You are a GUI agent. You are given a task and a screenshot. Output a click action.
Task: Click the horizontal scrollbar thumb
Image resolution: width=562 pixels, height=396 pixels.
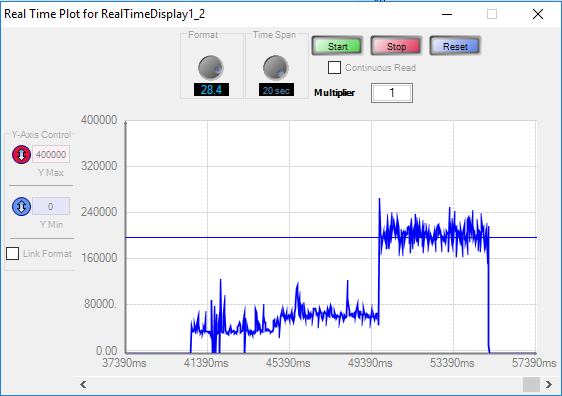[531, 385]
